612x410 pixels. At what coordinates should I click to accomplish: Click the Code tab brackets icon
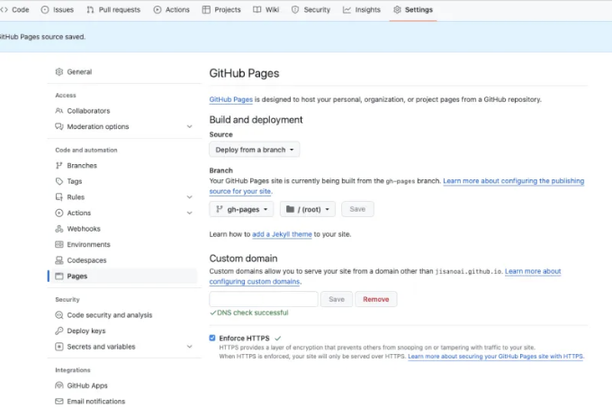[4, 10]
